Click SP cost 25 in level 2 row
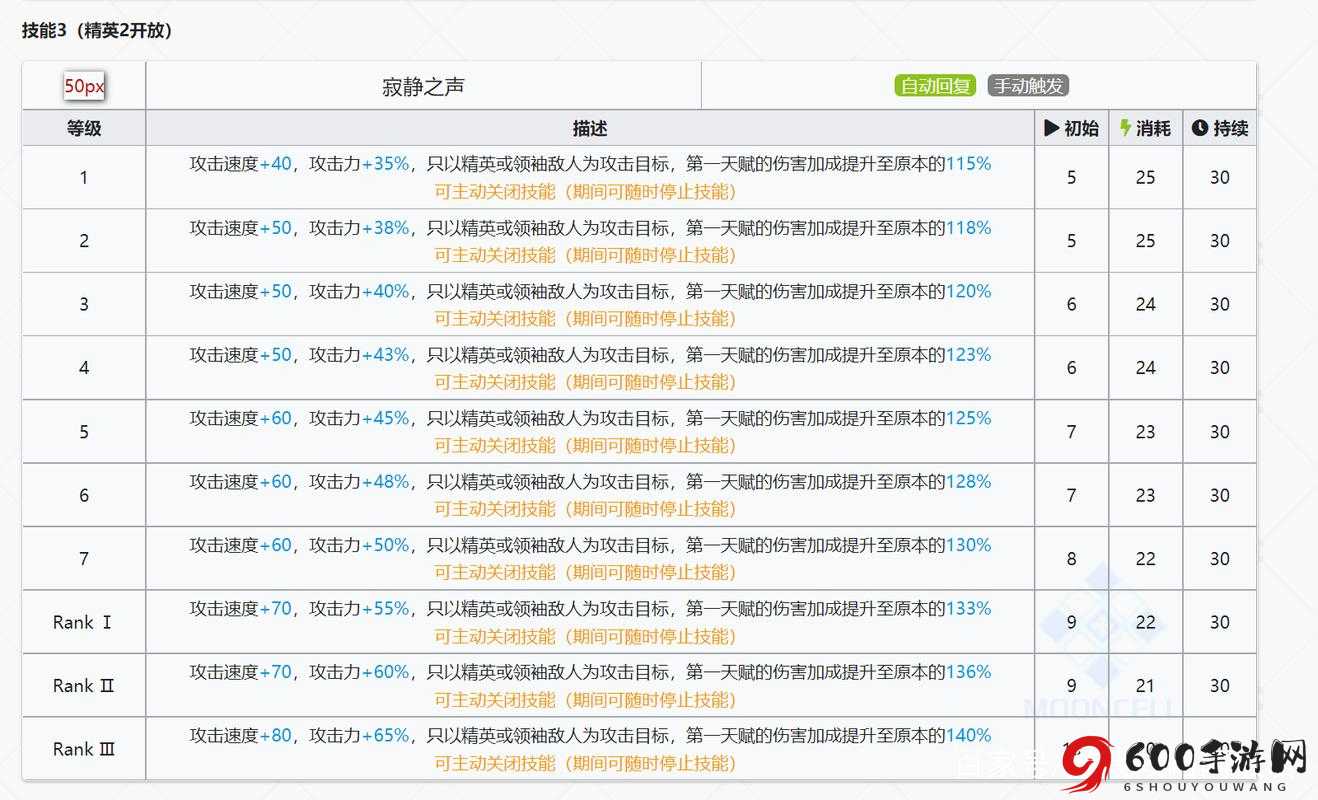 tap(1146, 241)
